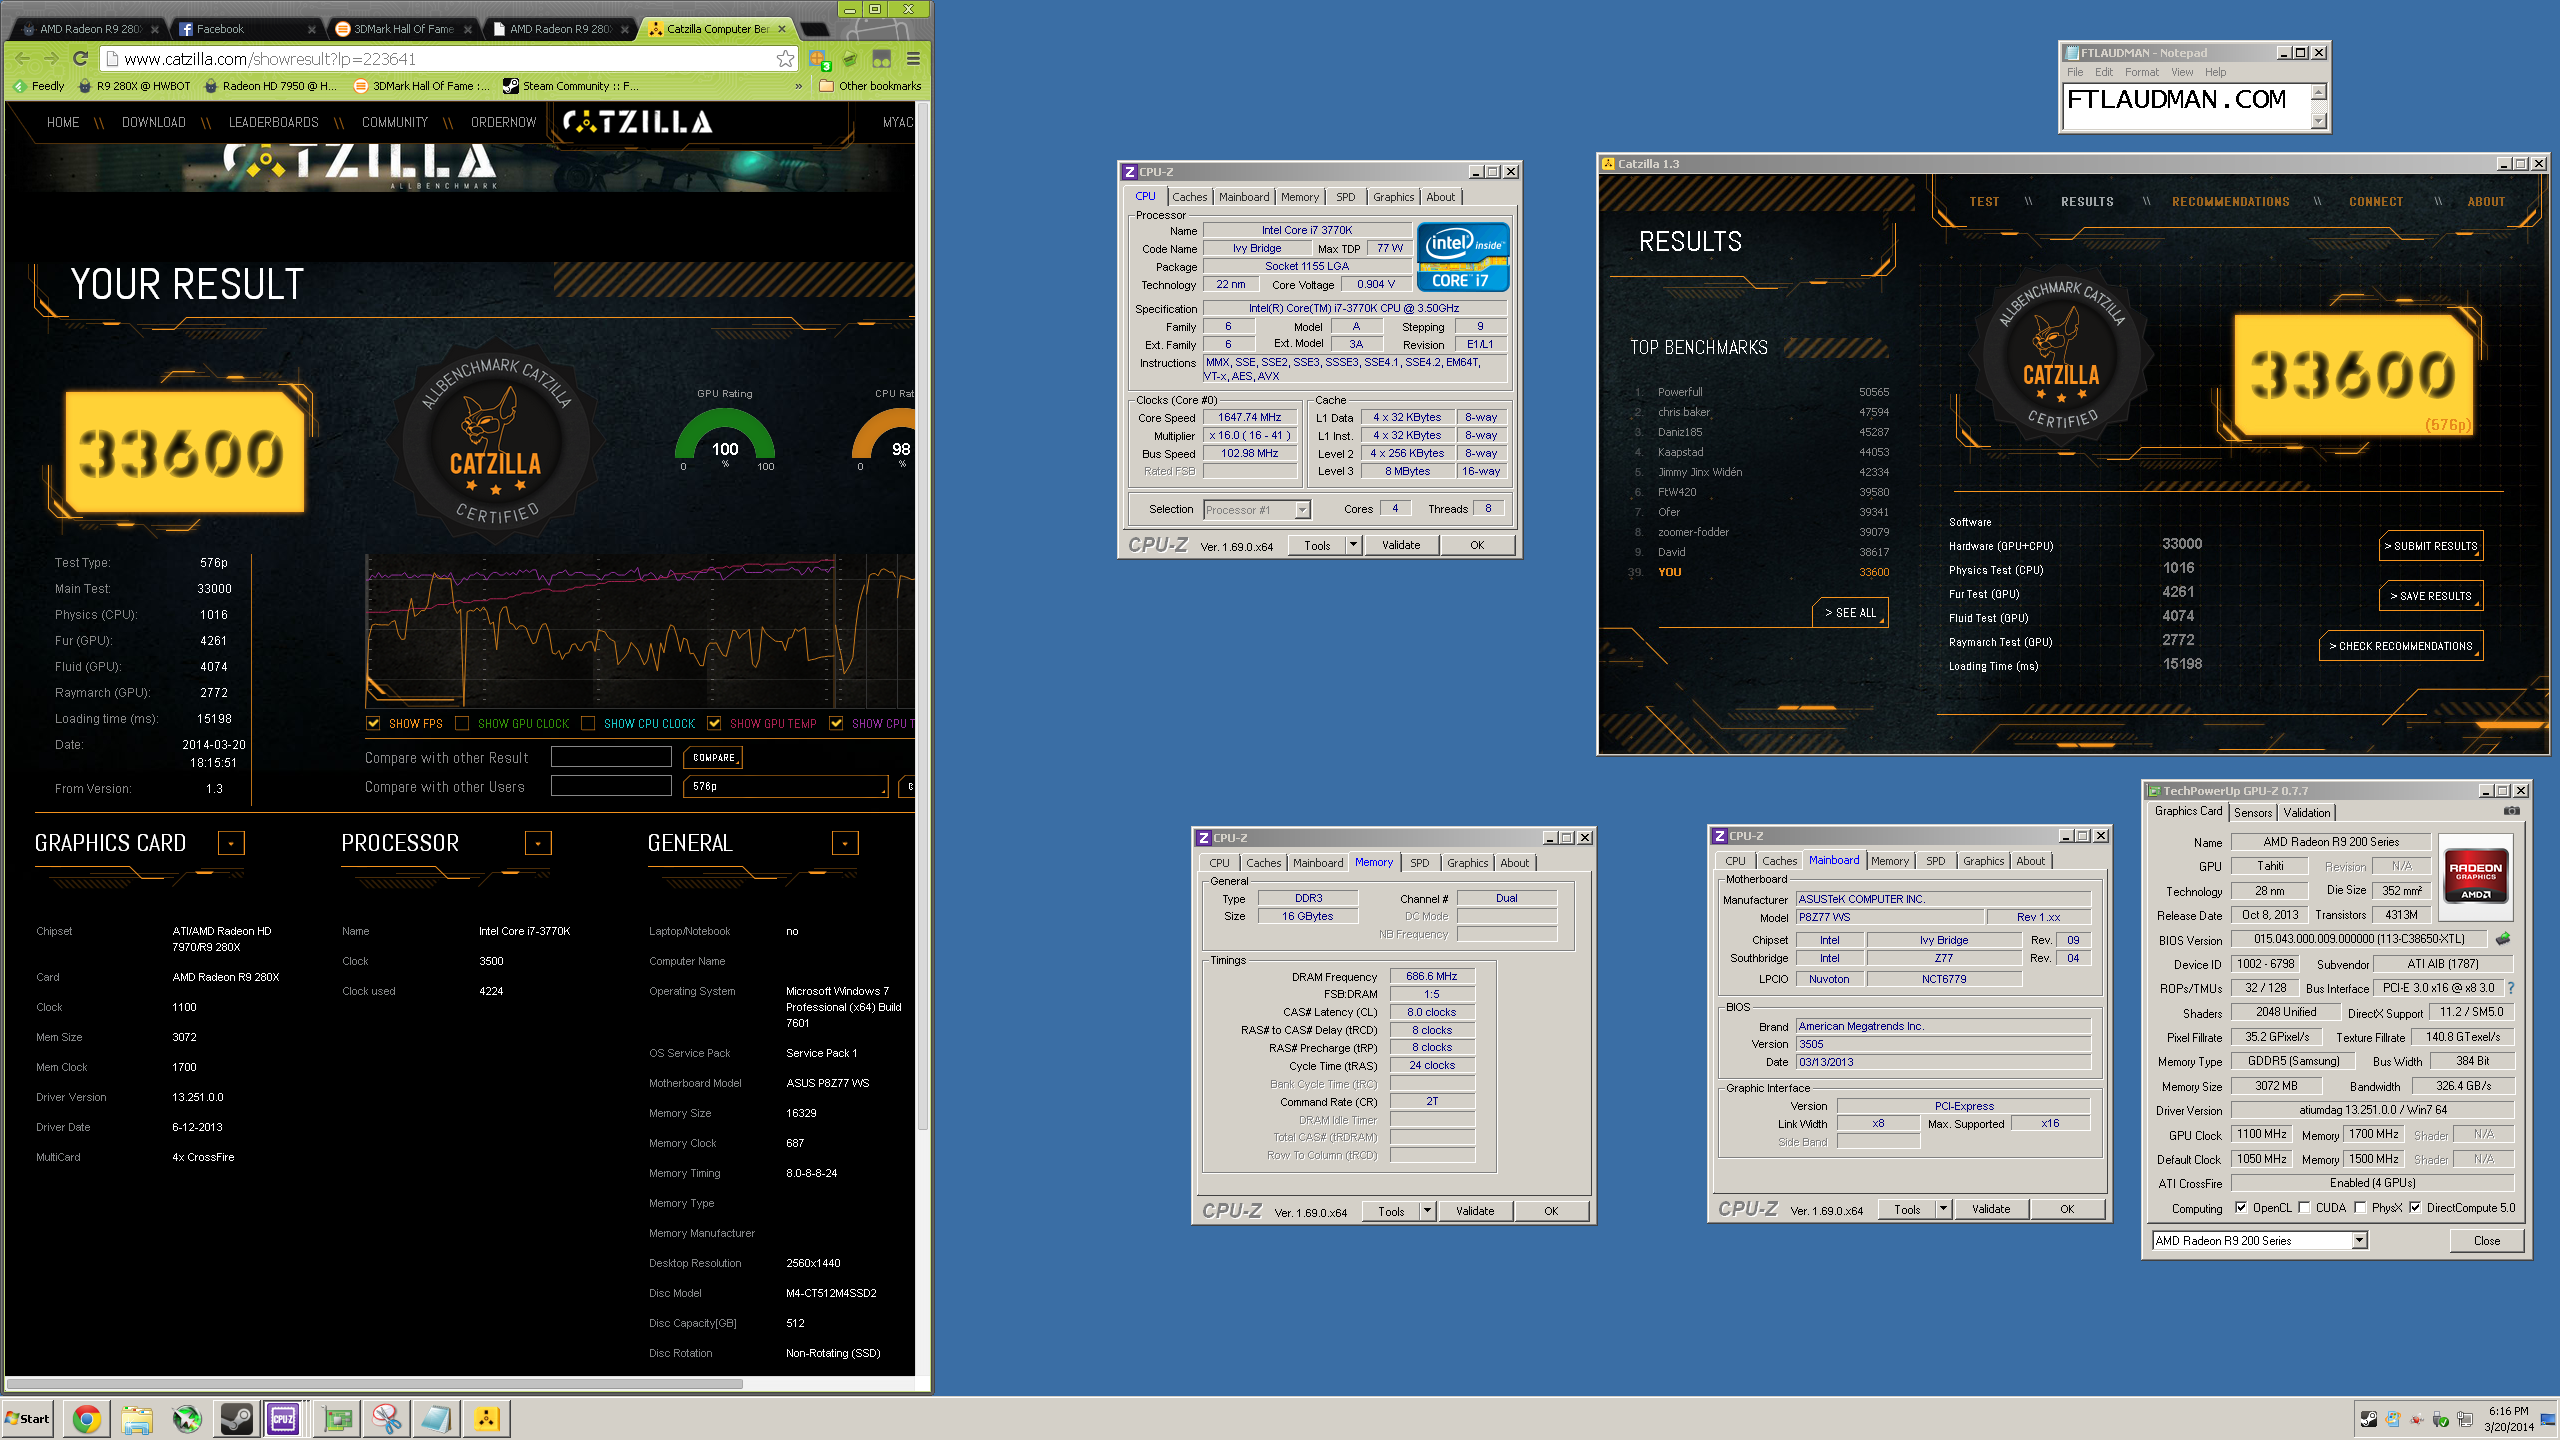
Task: Open Chrome from the taskbar
Action: pos(87,1418)
